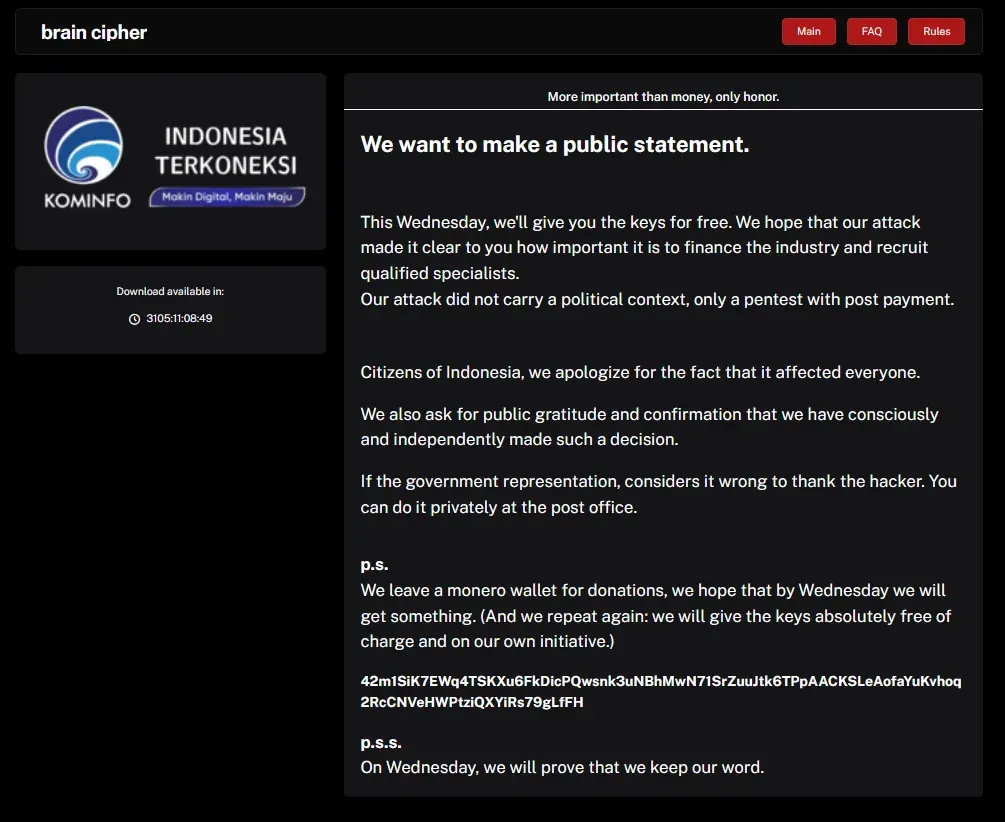Click the Makin Digital, Makin Maju badge
Viewport: 1005px width, 822px height.
[227, 197]
